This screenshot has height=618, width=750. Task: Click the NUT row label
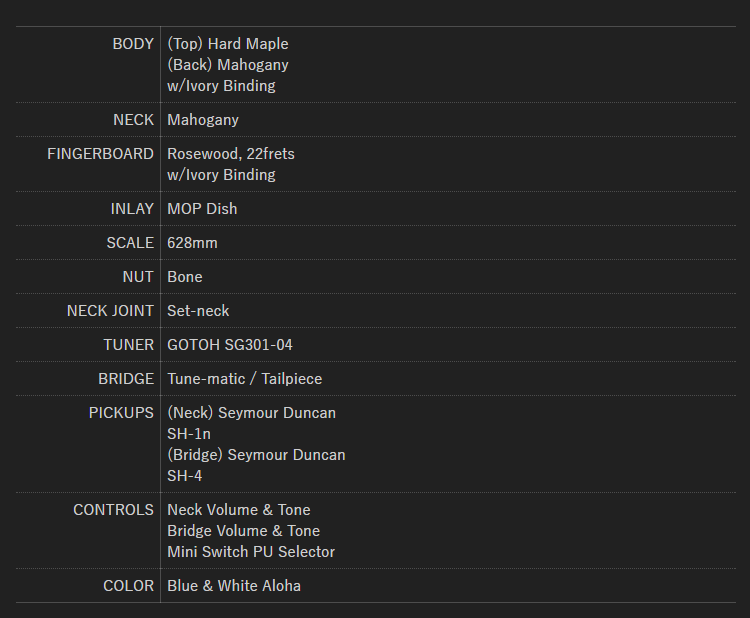point(138,277)
